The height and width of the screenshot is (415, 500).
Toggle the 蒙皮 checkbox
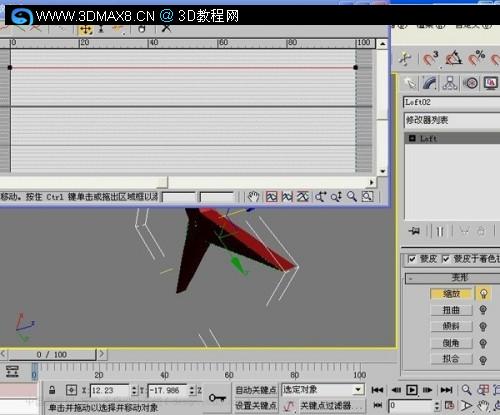coord(412,259)
